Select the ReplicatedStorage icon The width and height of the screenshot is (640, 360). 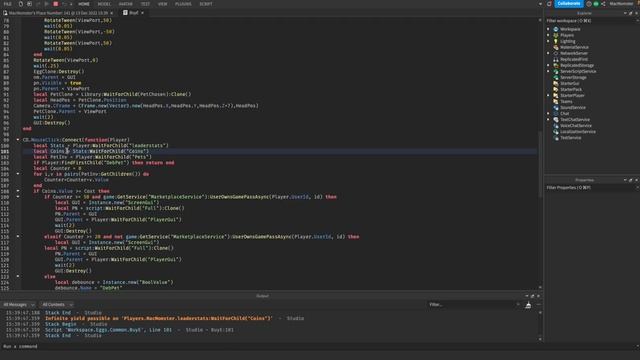tap(556, 65)
